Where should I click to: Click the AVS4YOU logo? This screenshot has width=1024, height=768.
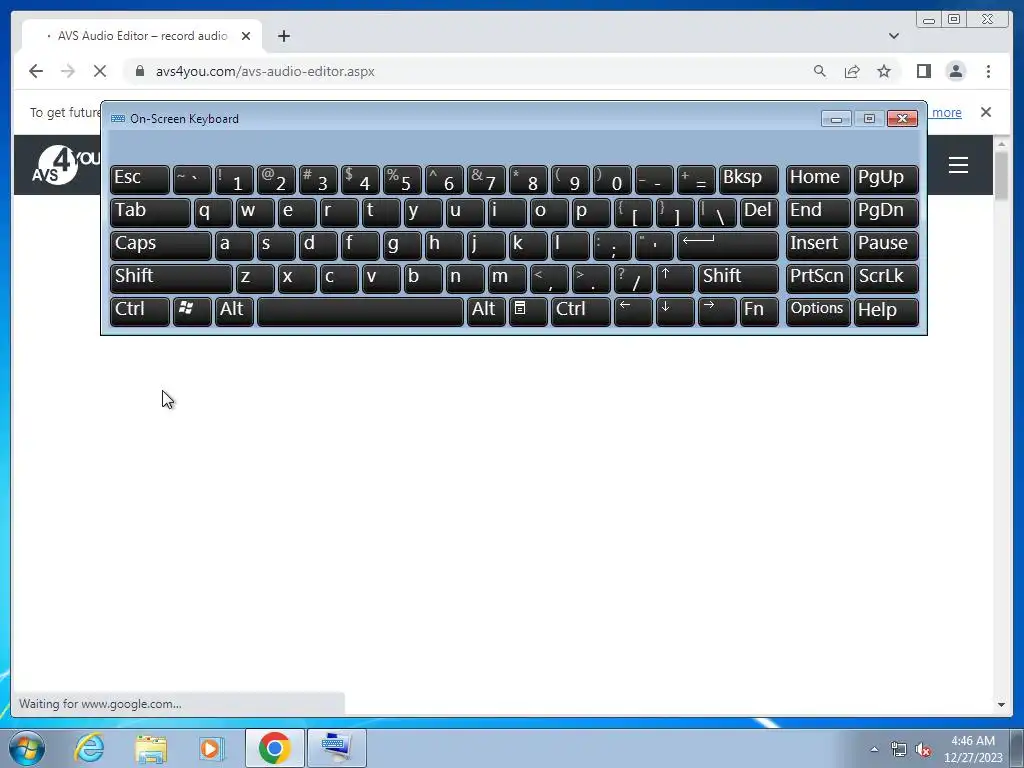tap(65, 165)
